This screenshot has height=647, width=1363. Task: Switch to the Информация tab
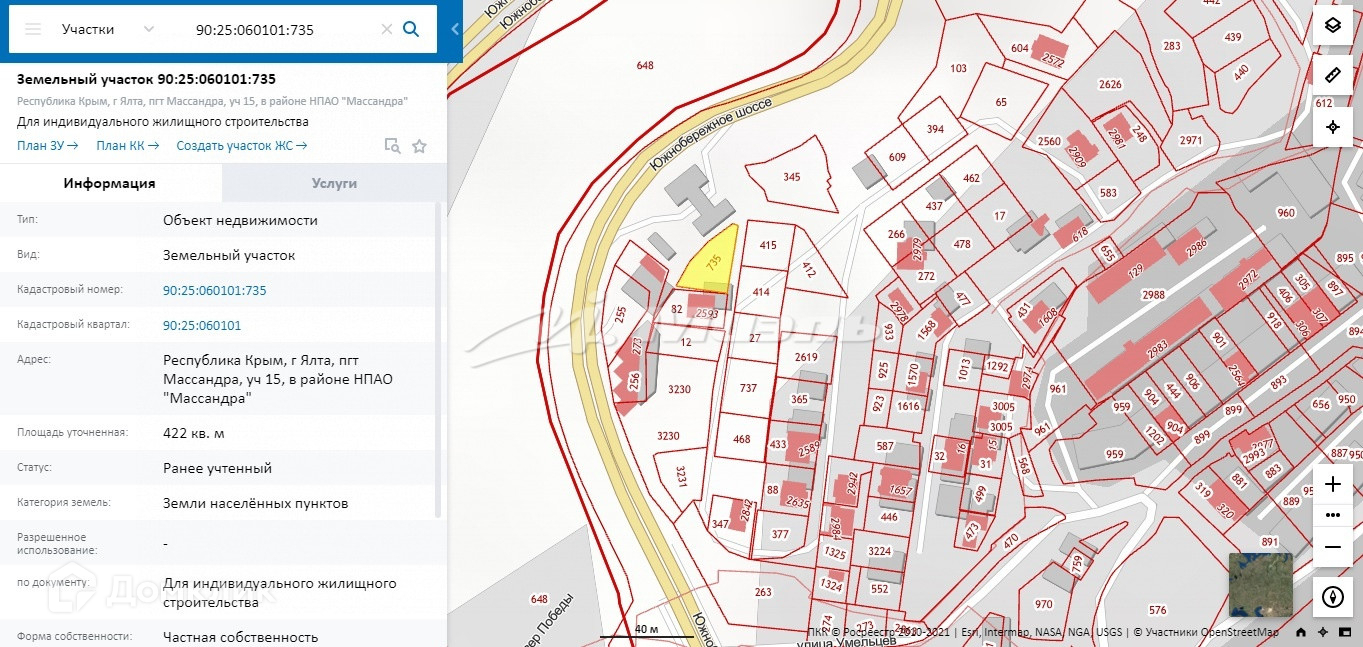(109, 183)
